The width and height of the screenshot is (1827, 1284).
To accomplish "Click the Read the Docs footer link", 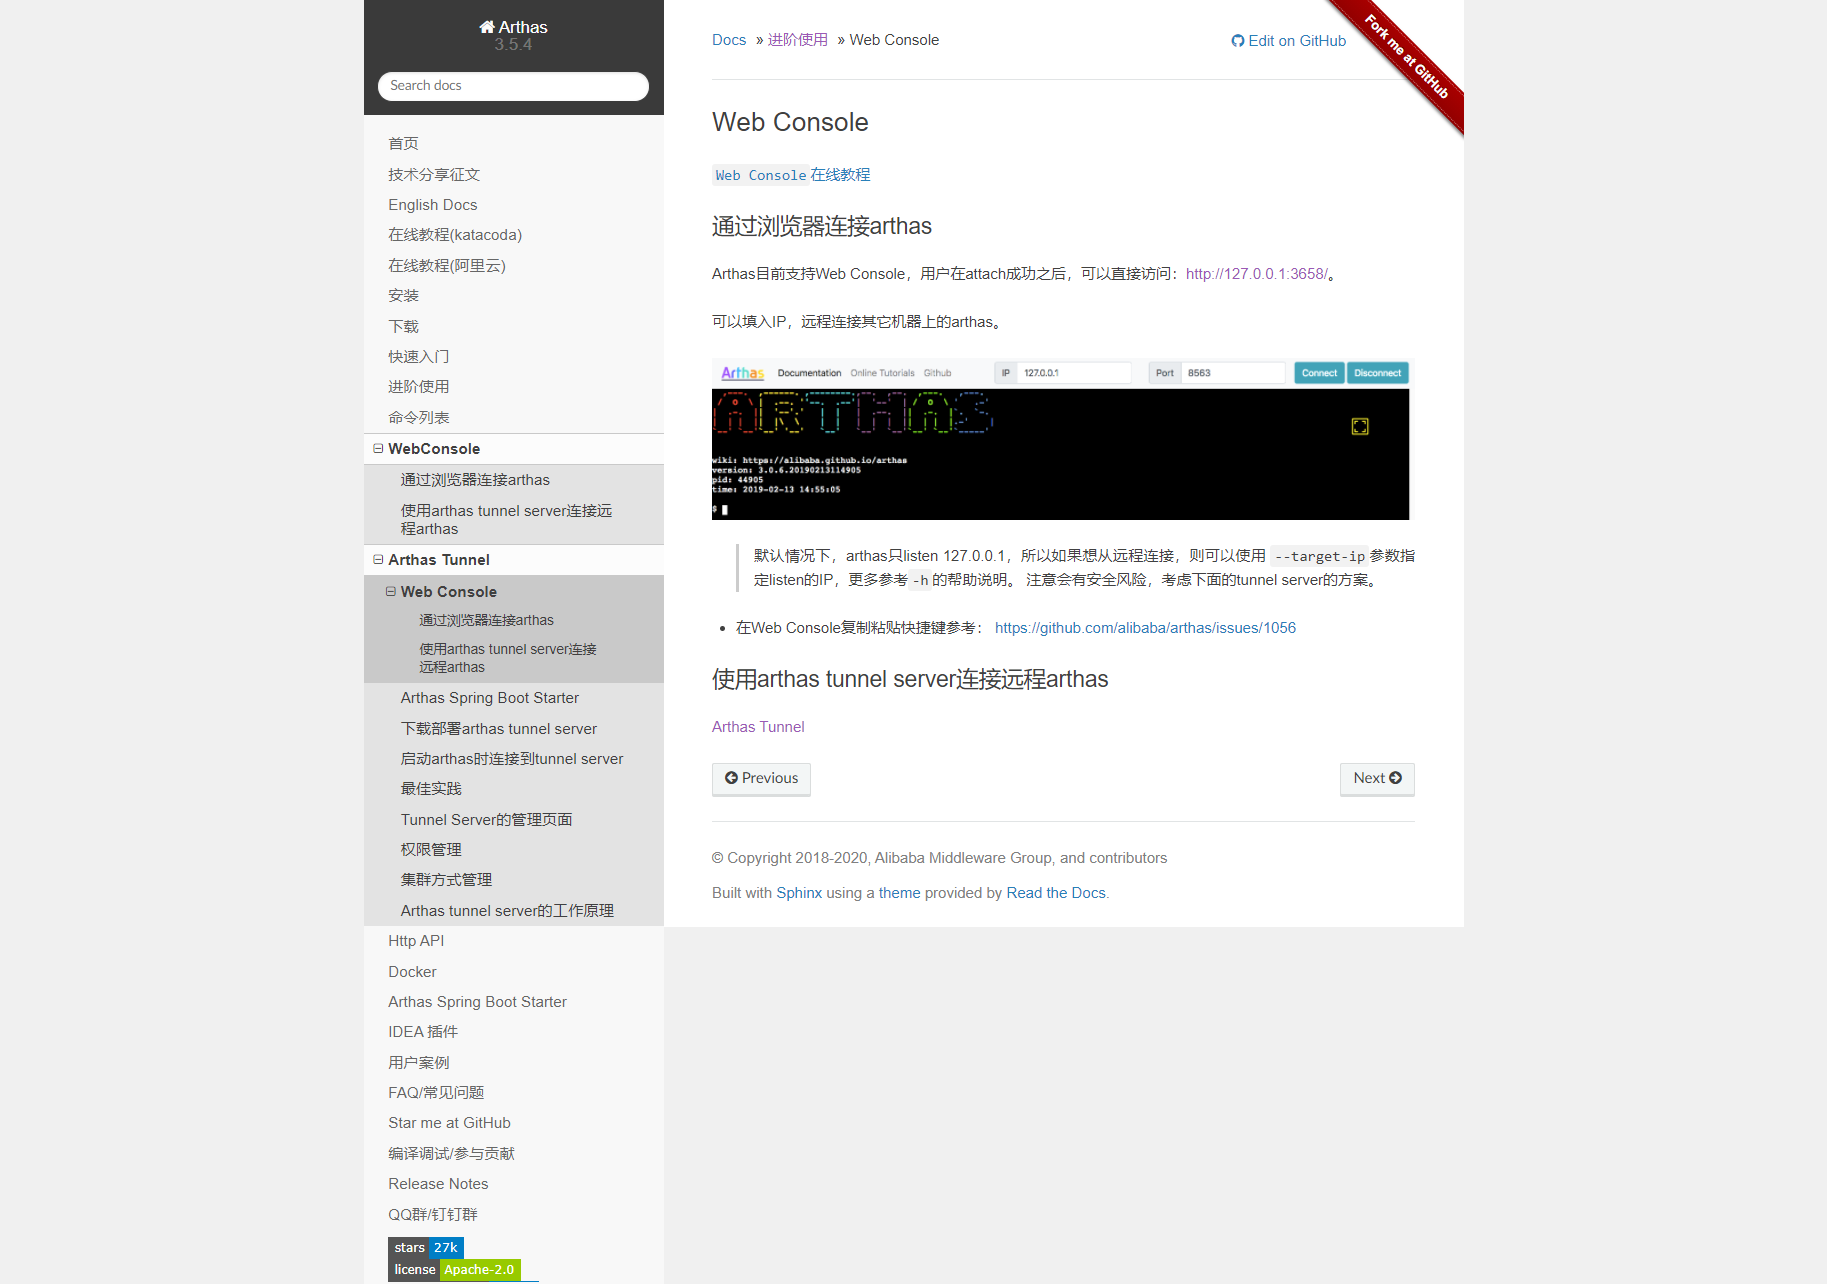I will point(1055,892).
